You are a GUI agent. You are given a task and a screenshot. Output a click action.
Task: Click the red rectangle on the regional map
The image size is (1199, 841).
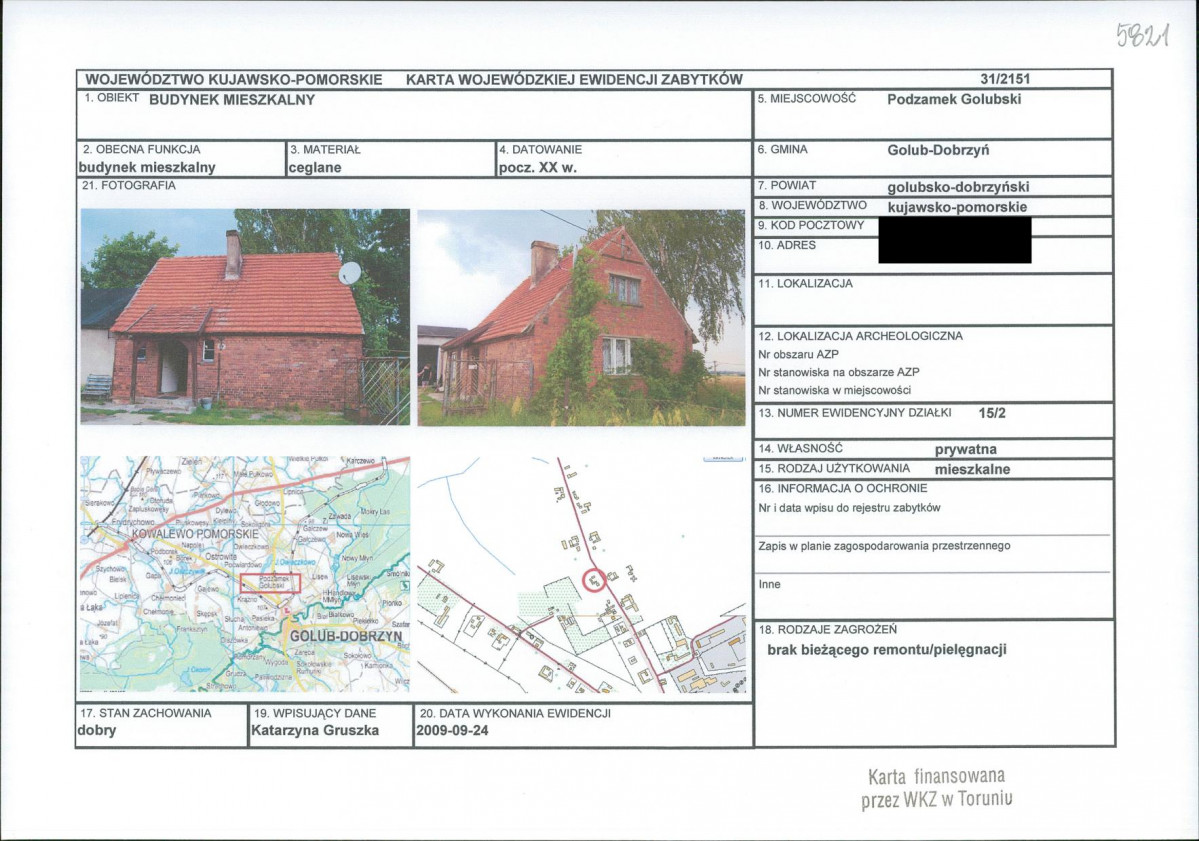pos(270,583)
